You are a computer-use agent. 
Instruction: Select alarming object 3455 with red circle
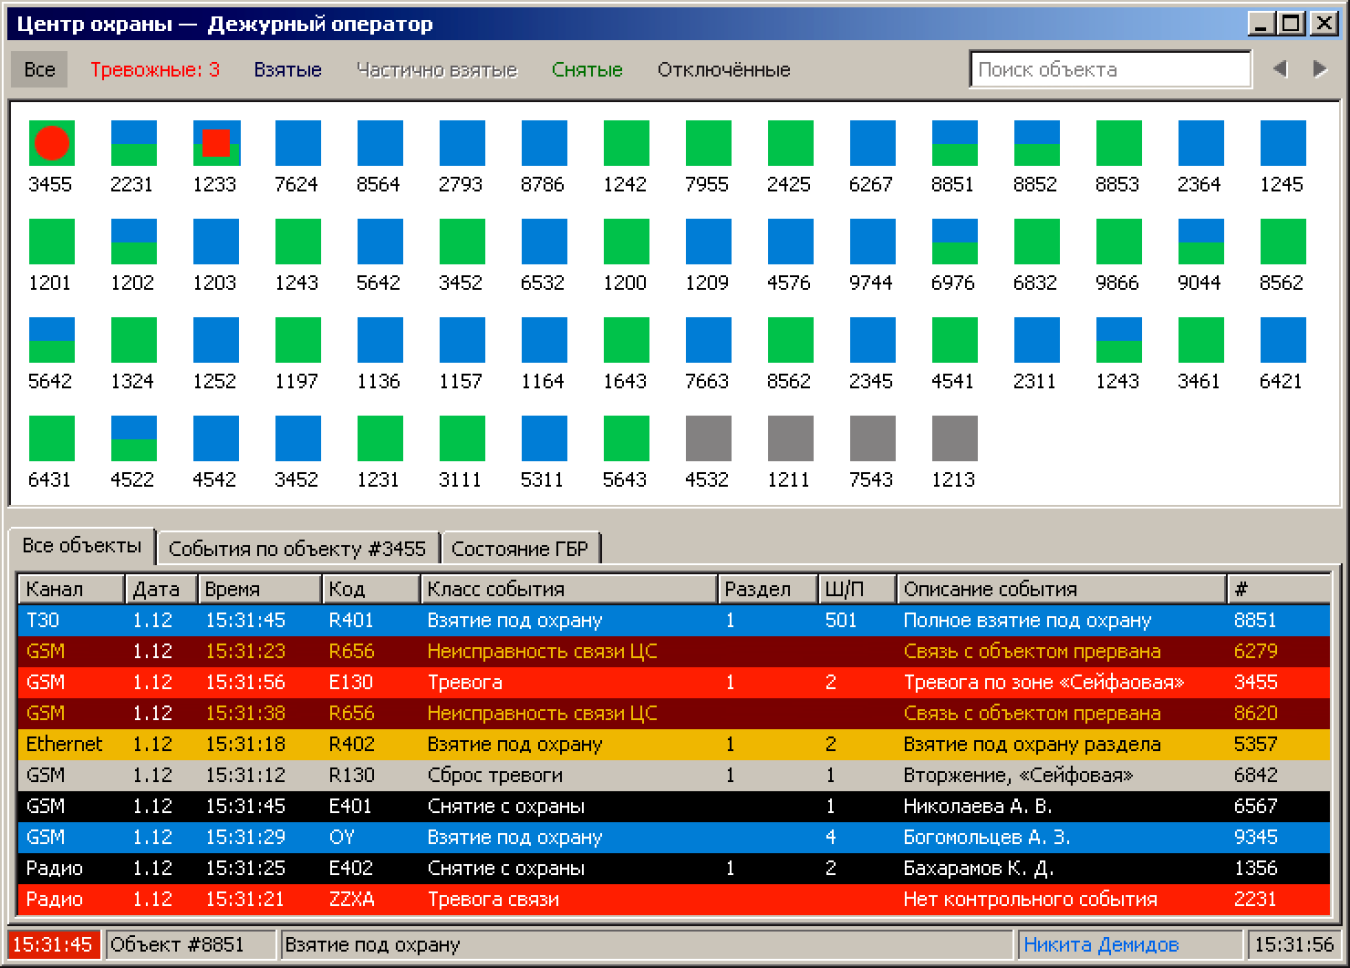coord(51,143)
